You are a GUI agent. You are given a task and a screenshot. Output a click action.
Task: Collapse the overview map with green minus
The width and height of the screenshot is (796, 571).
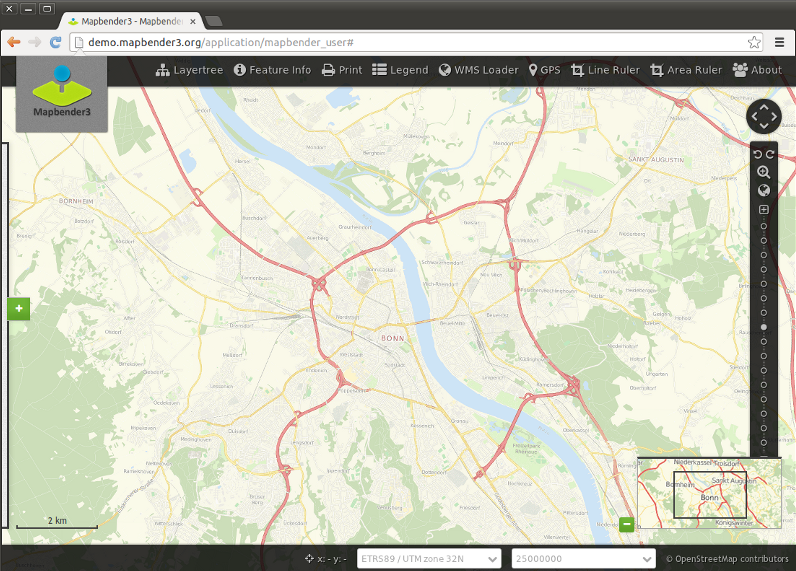(x=627, y=524)
